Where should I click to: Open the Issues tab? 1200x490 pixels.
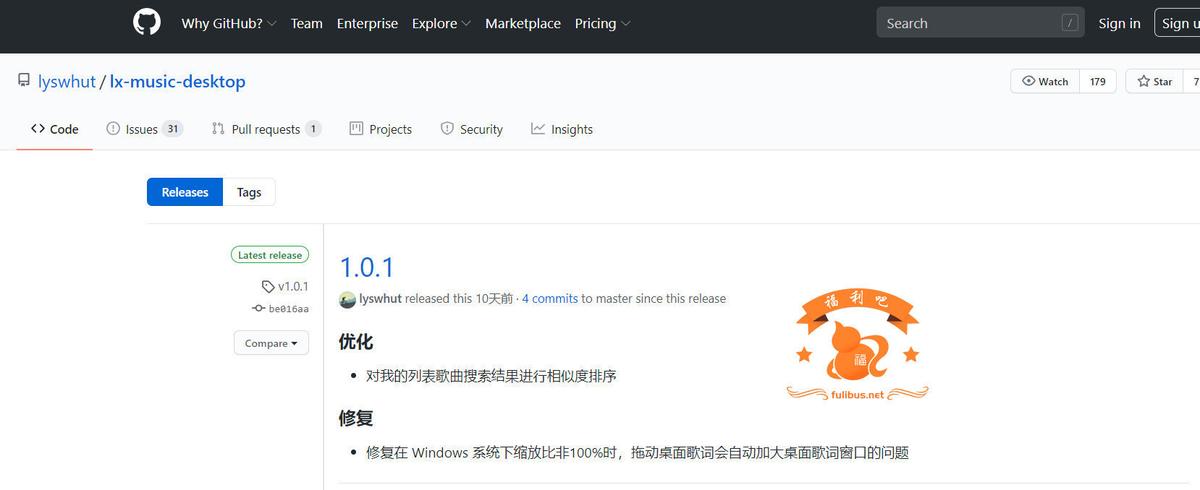coord(145,129)
